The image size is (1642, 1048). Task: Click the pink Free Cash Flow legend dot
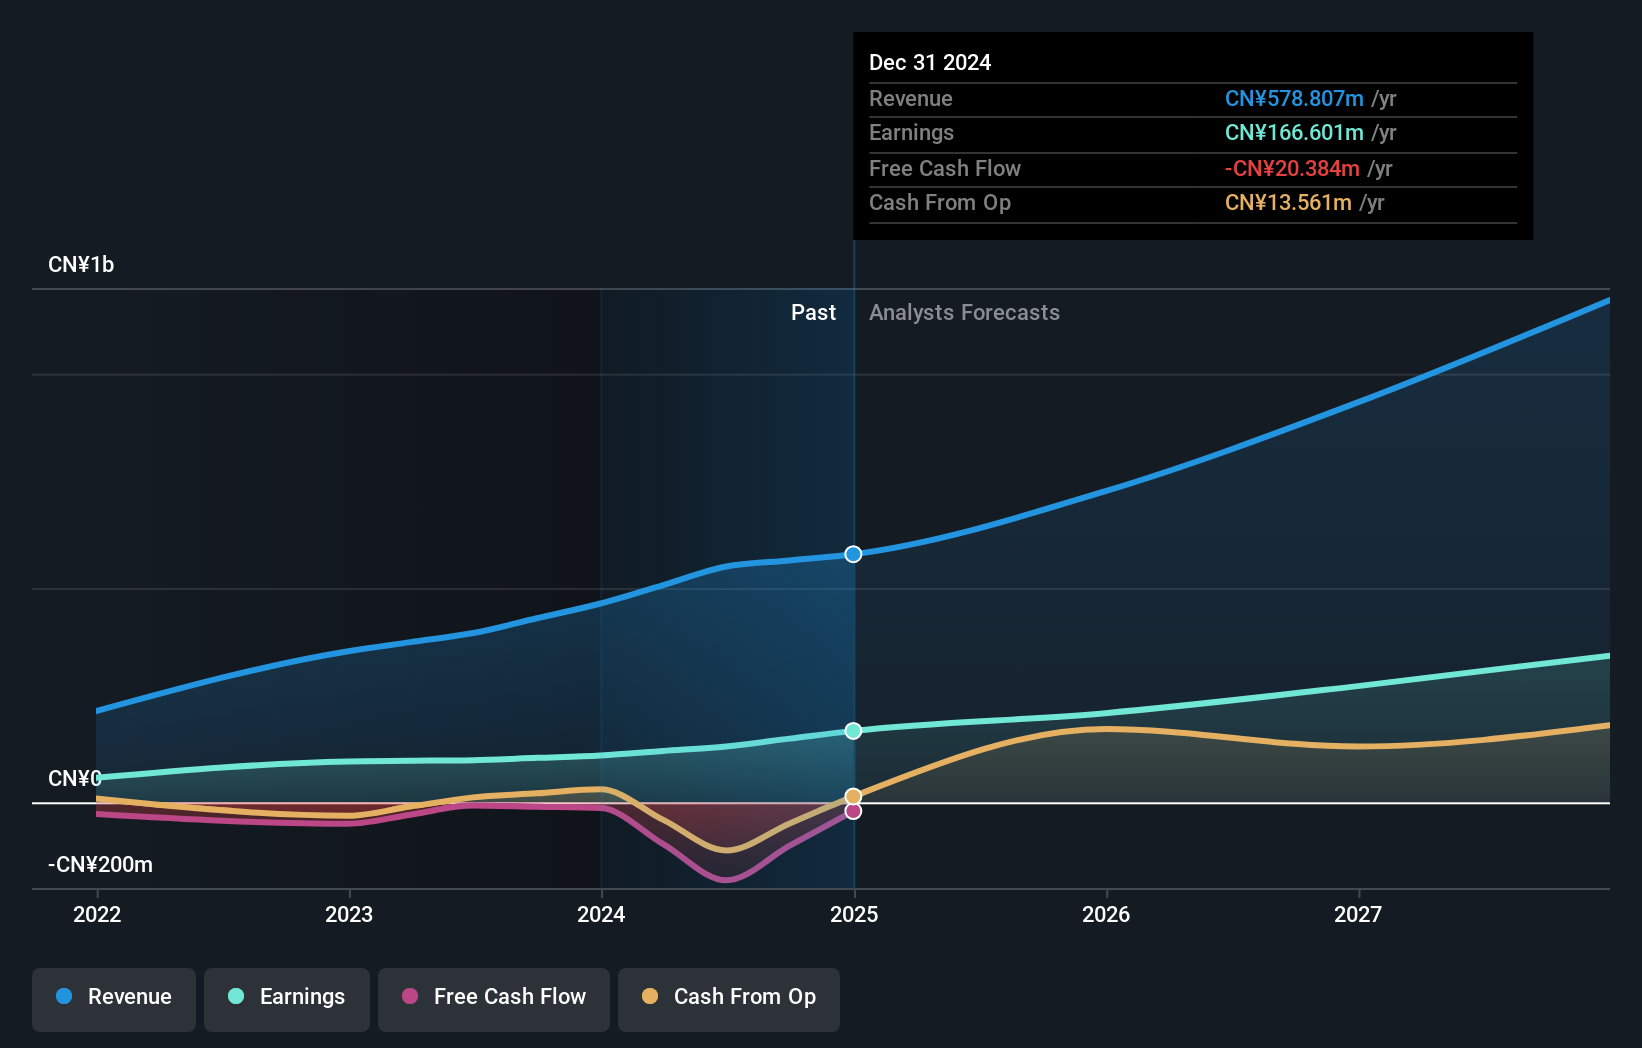coord(410,997)
